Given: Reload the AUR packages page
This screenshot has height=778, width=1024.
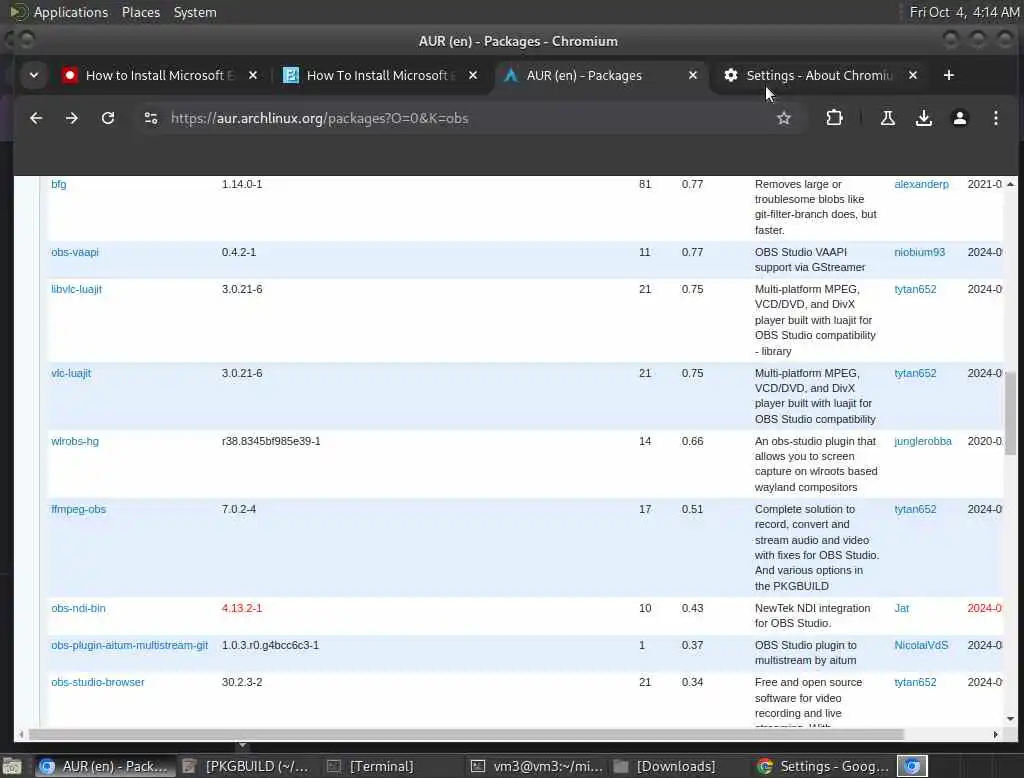Looking at the screenshot, I should point(108,118).
